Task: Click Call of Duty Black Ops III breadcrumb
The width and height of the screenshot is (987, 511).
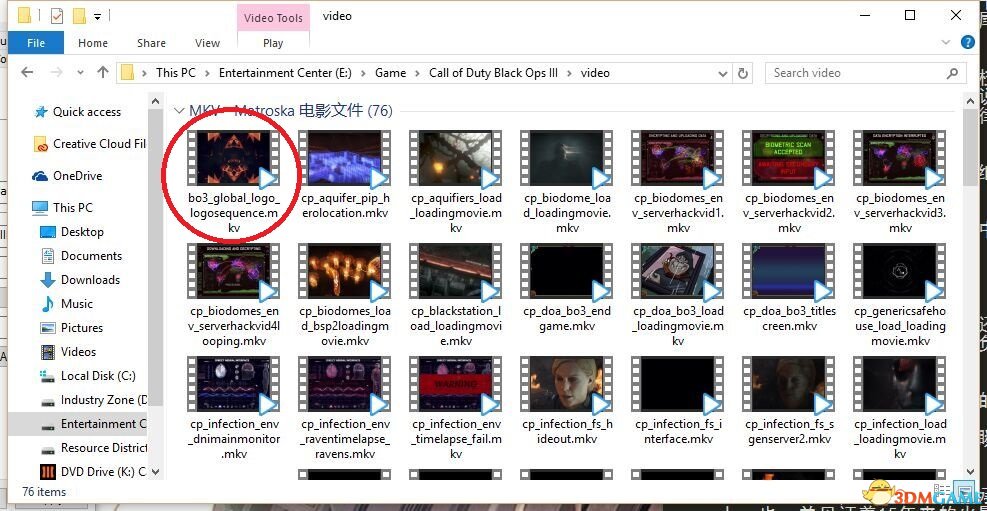Action: (x=494, y=73)
